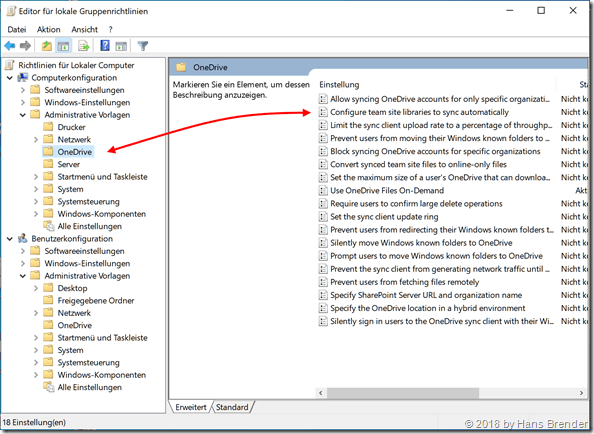Open the Help toolbar icon
The height and width of the screenshot is (434, 594).
tap(105, 46)
